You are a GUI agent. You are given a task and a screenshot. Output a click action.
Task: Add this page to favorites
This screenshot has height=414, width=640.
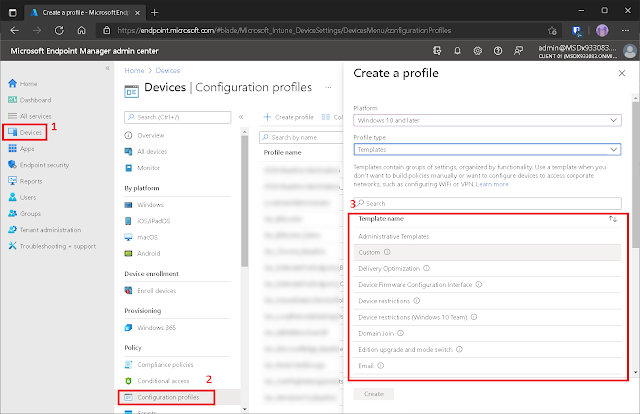click(552, 31)
